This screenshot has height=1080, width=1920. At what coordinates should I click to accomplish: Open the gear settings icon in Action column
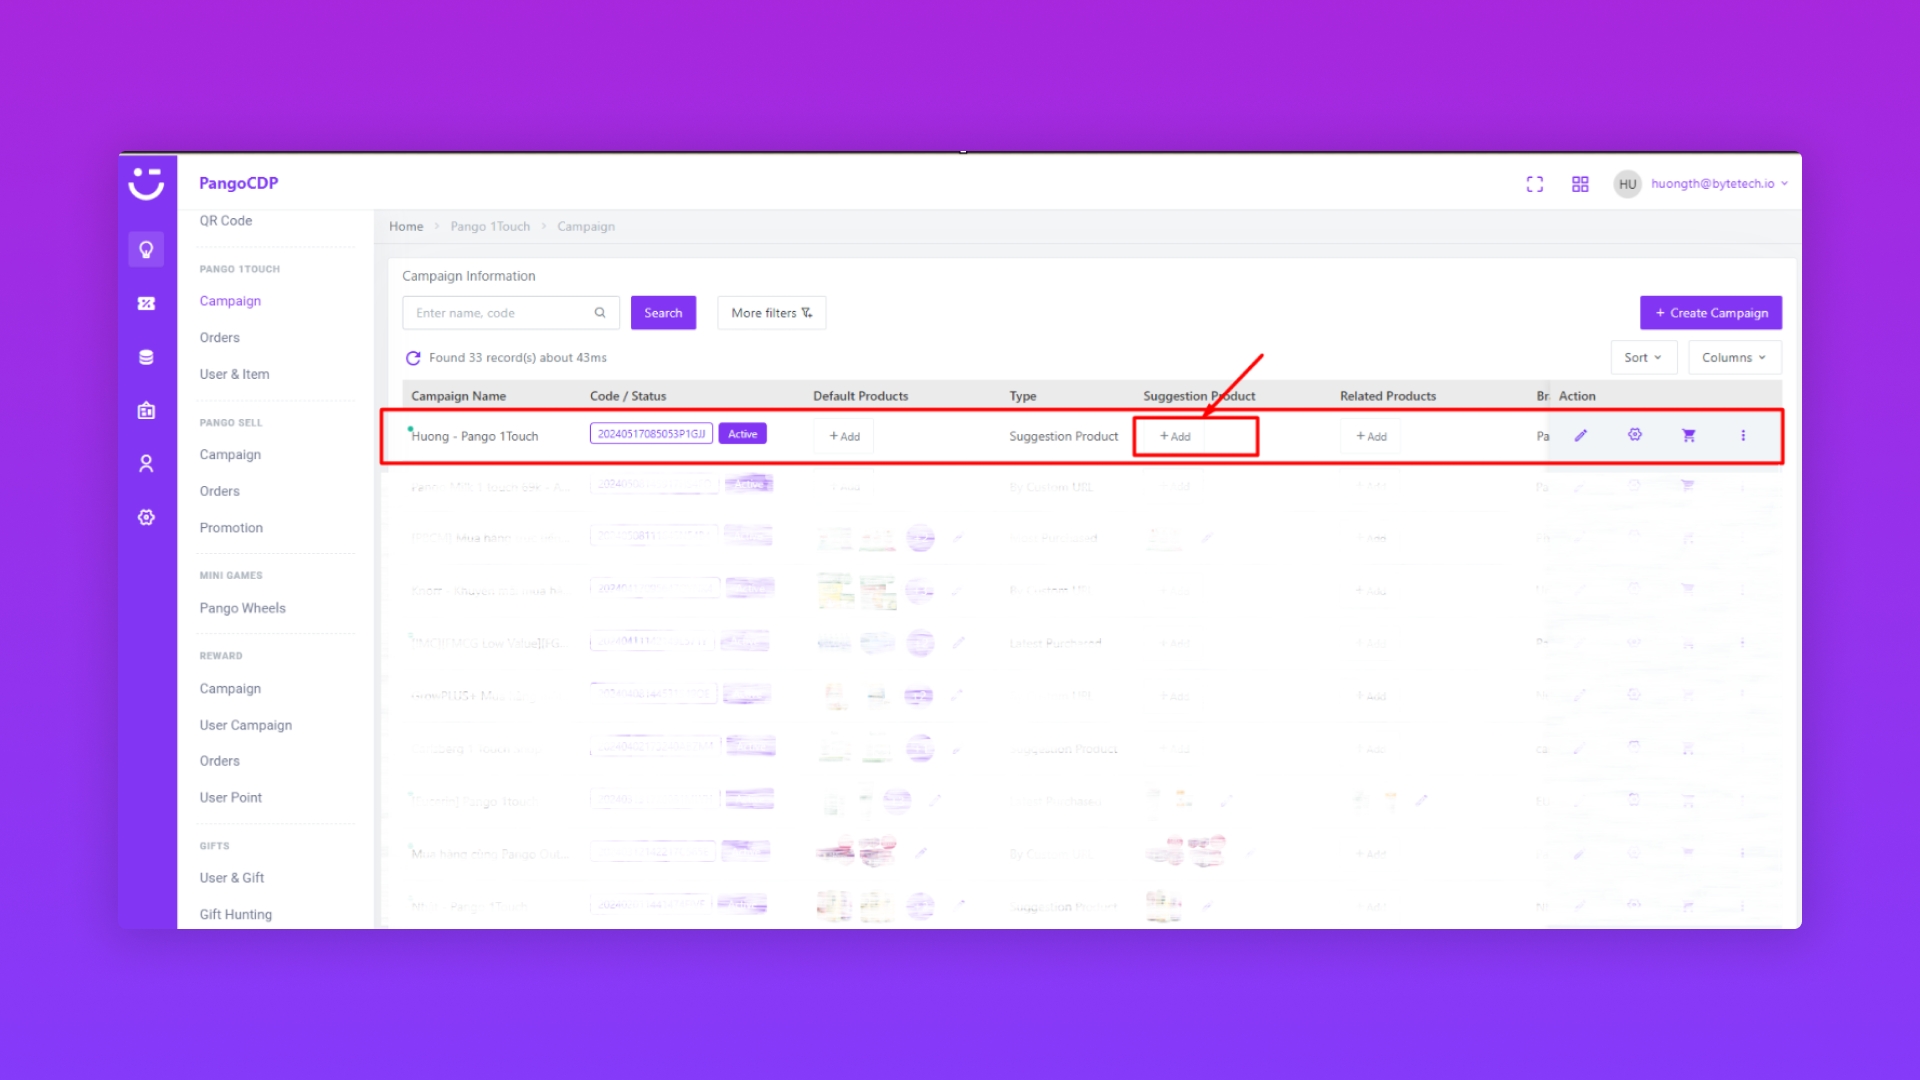point(1635,435)
